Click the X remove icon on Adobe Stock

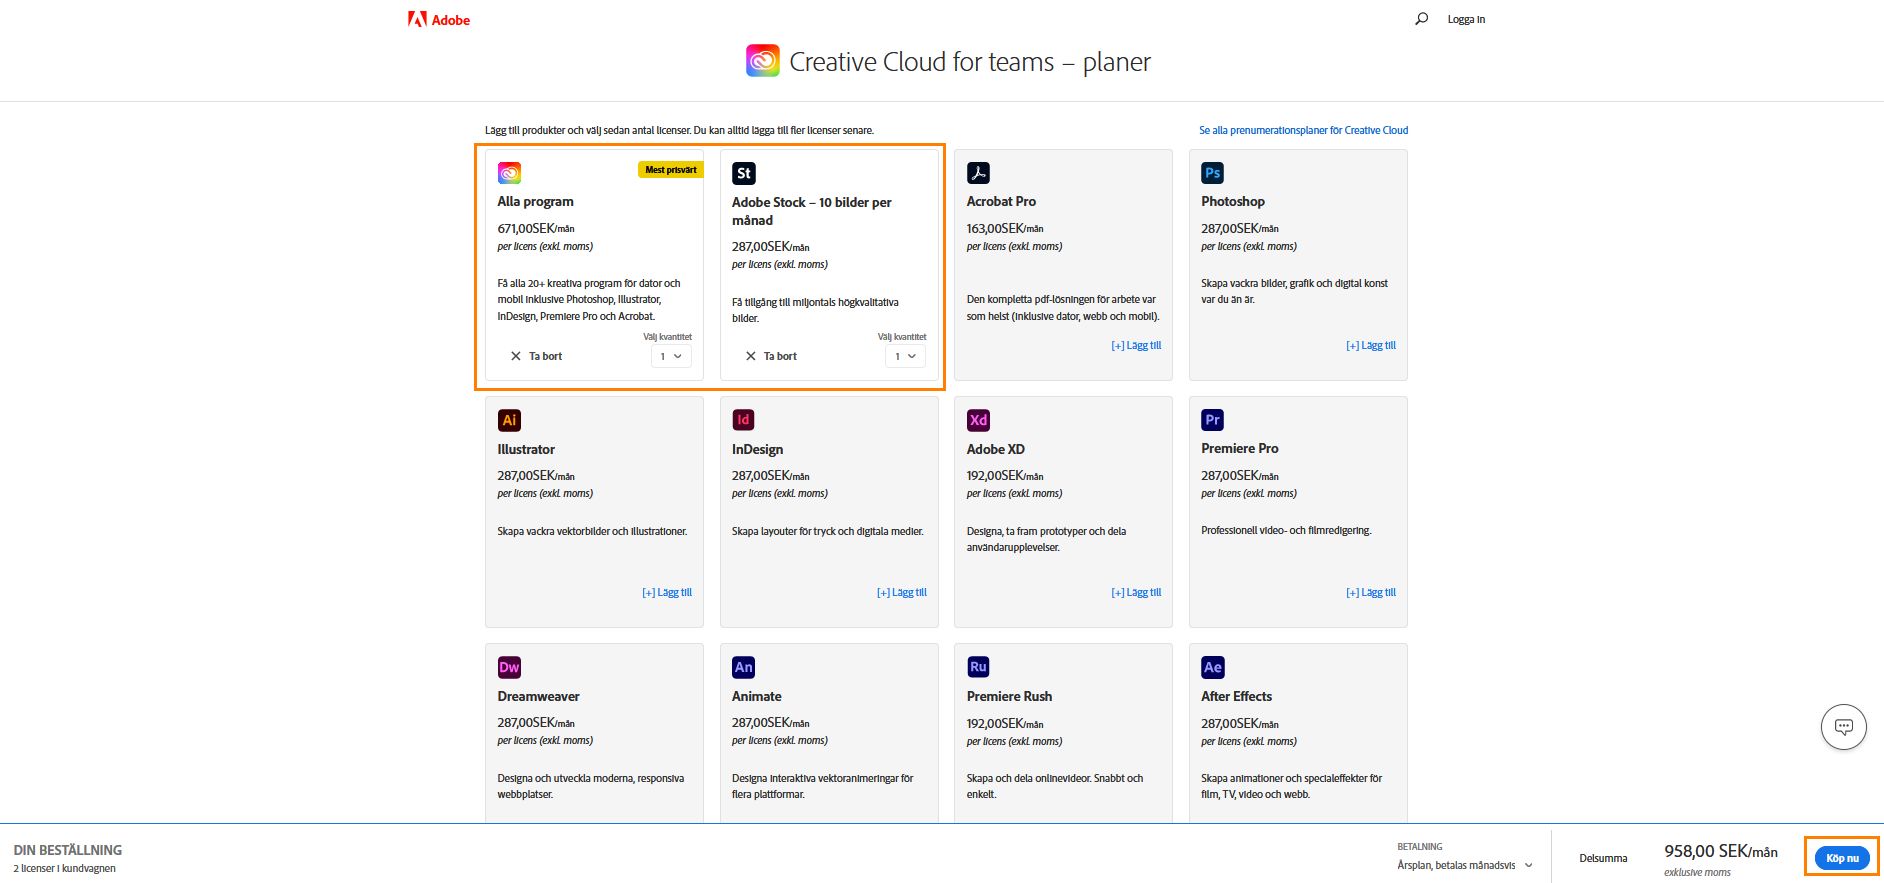point(751,356)
